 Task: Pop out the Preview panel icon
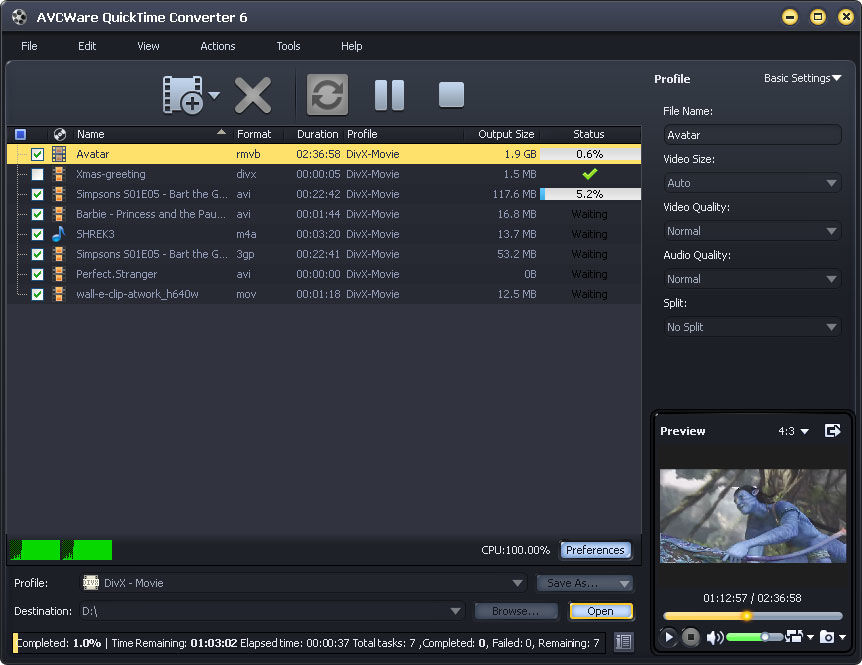pos(832,430)
